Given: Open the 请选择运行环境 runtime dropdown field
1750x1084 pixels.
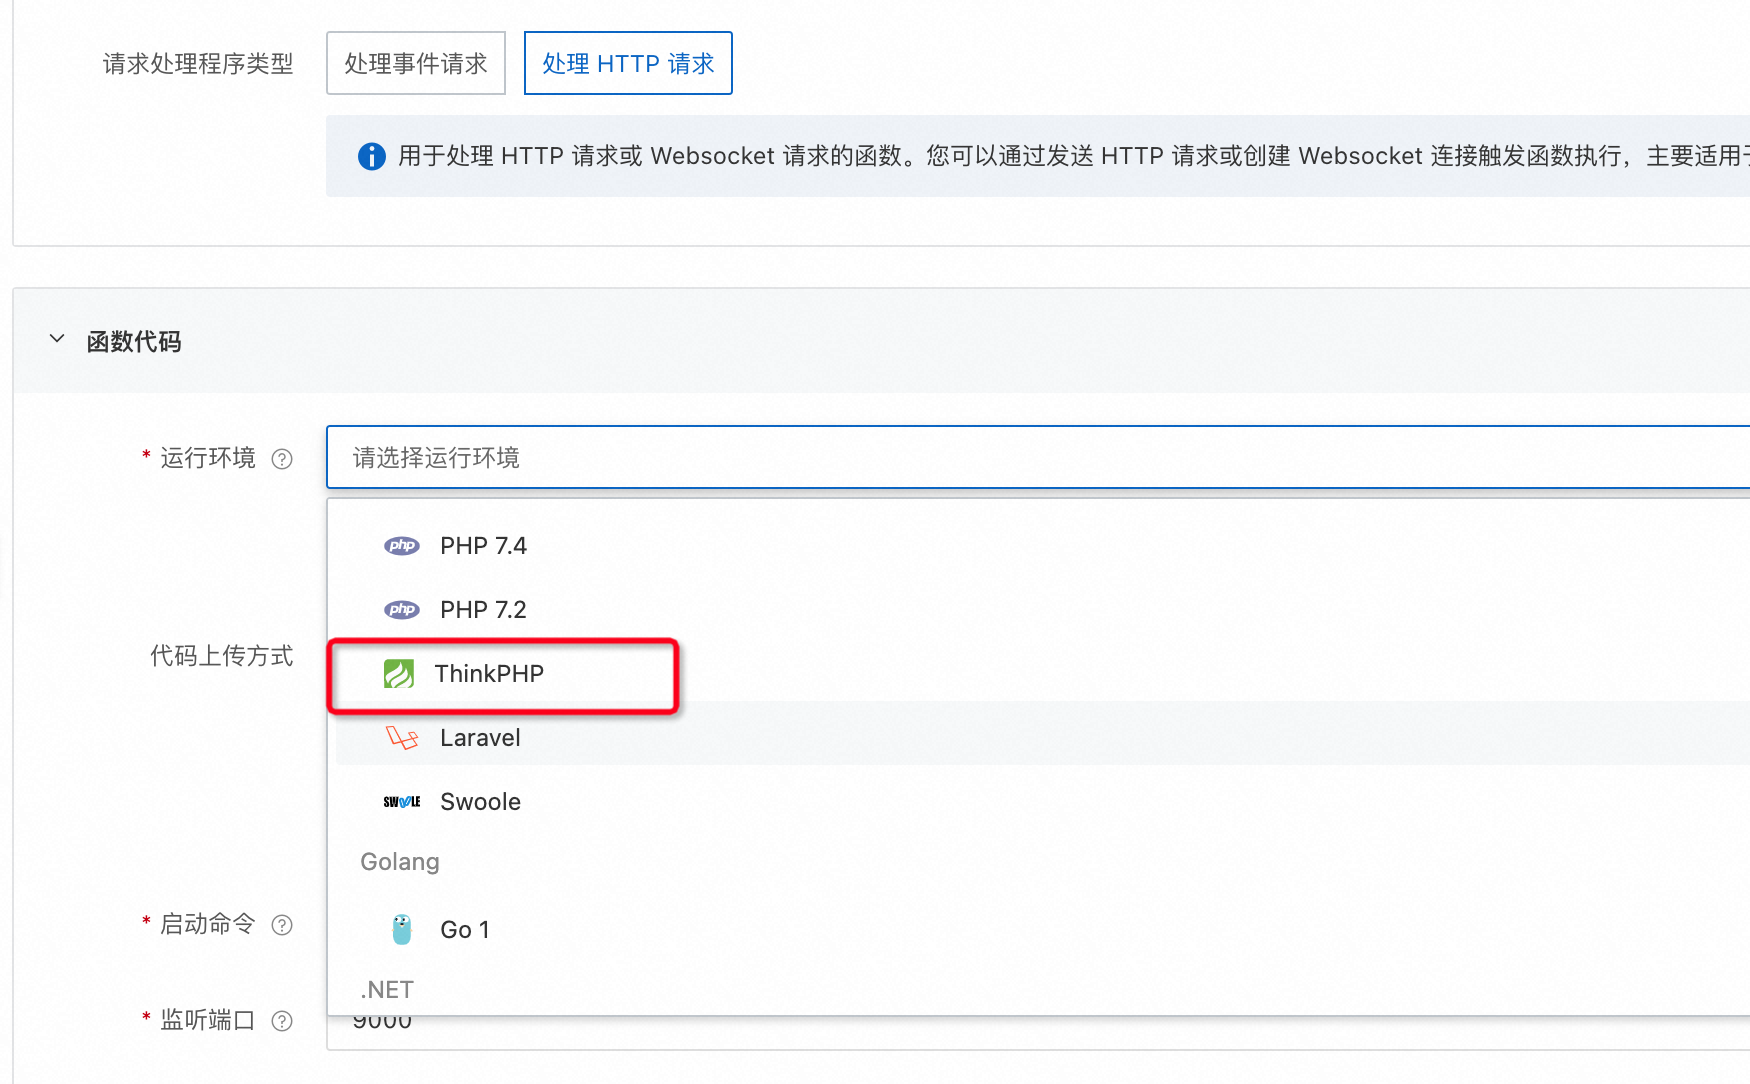Looking at the screenshot, I should (x=1038, y=457).
